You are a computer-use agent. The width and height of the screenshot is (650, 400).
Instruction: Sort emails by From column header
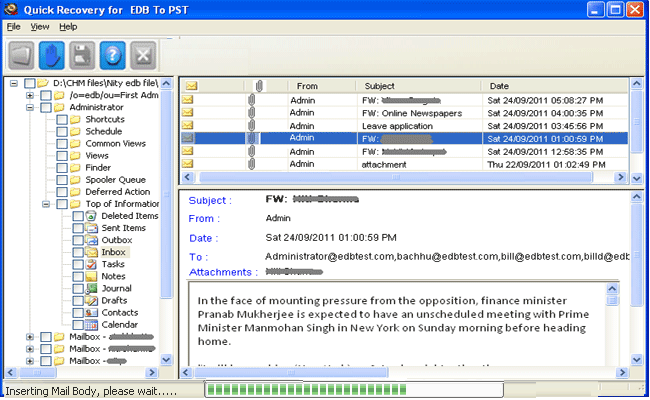point(322,86)
